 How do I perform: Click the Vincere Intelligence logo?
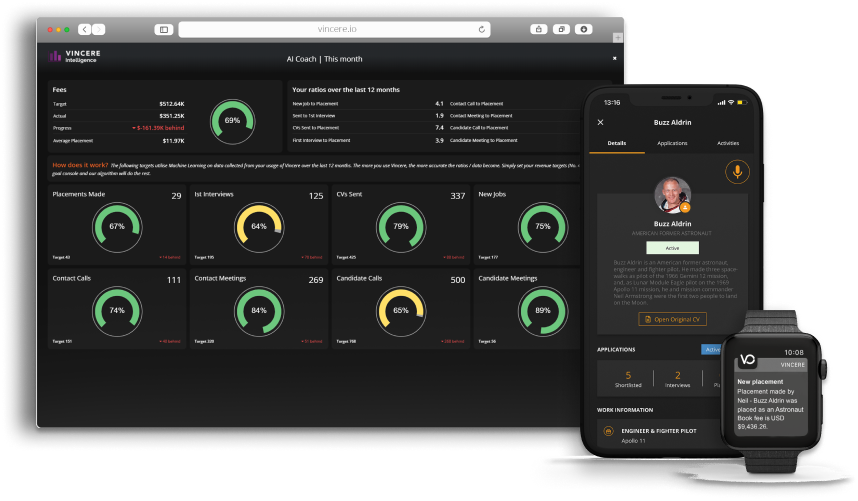(x=75, y=57)
